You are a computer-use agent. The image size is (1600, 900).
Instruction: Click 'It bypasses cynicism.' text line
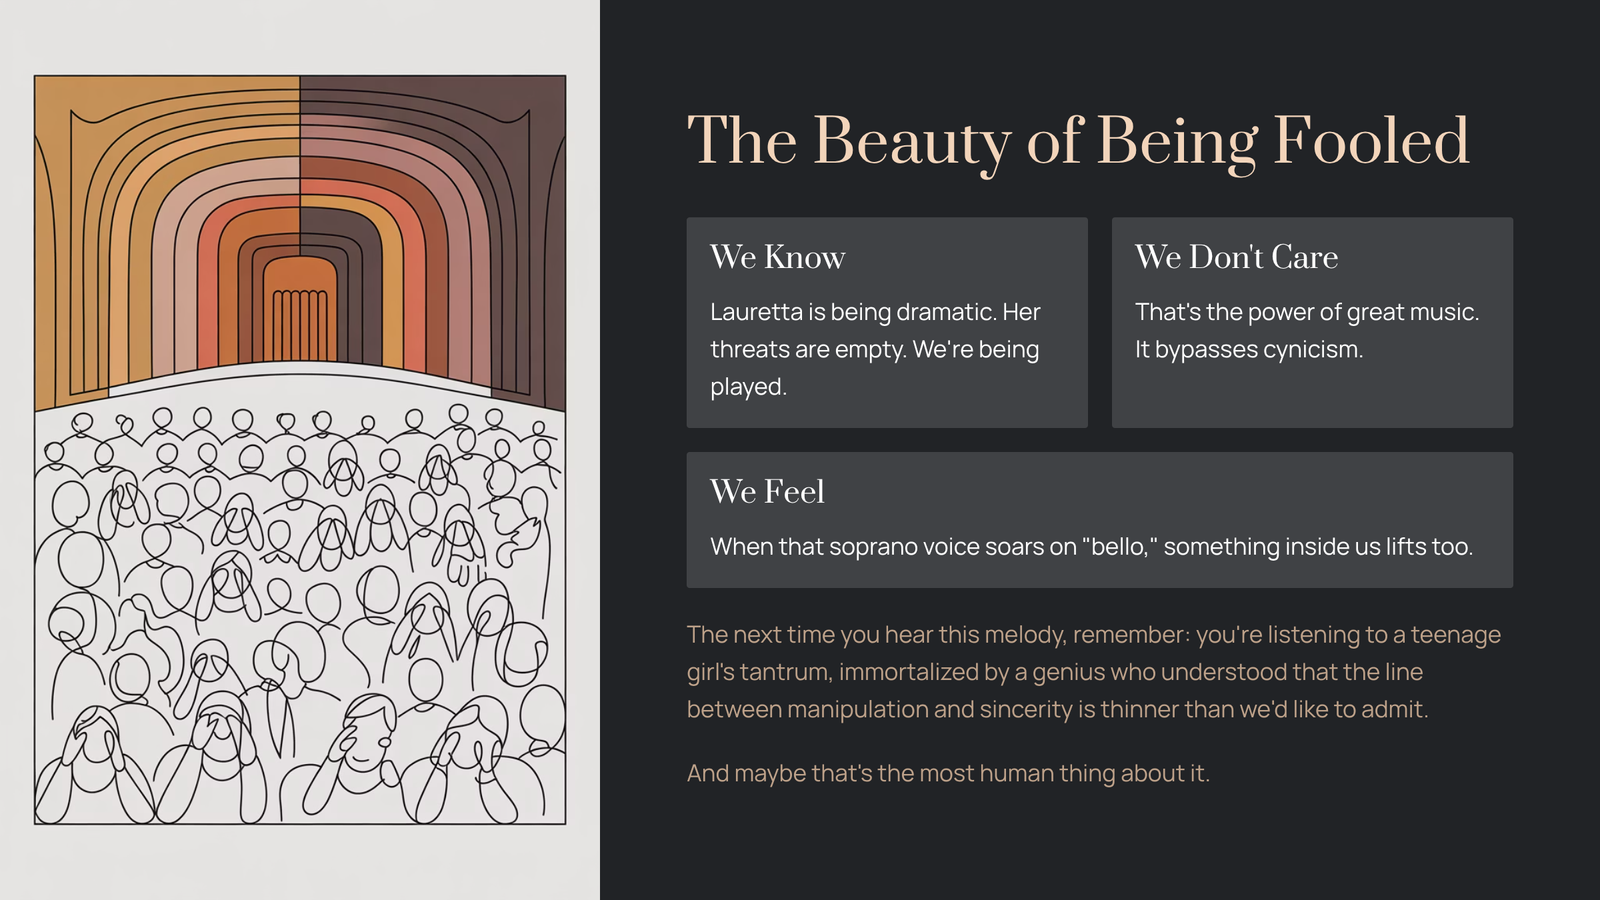click(x=1248, y=350)
